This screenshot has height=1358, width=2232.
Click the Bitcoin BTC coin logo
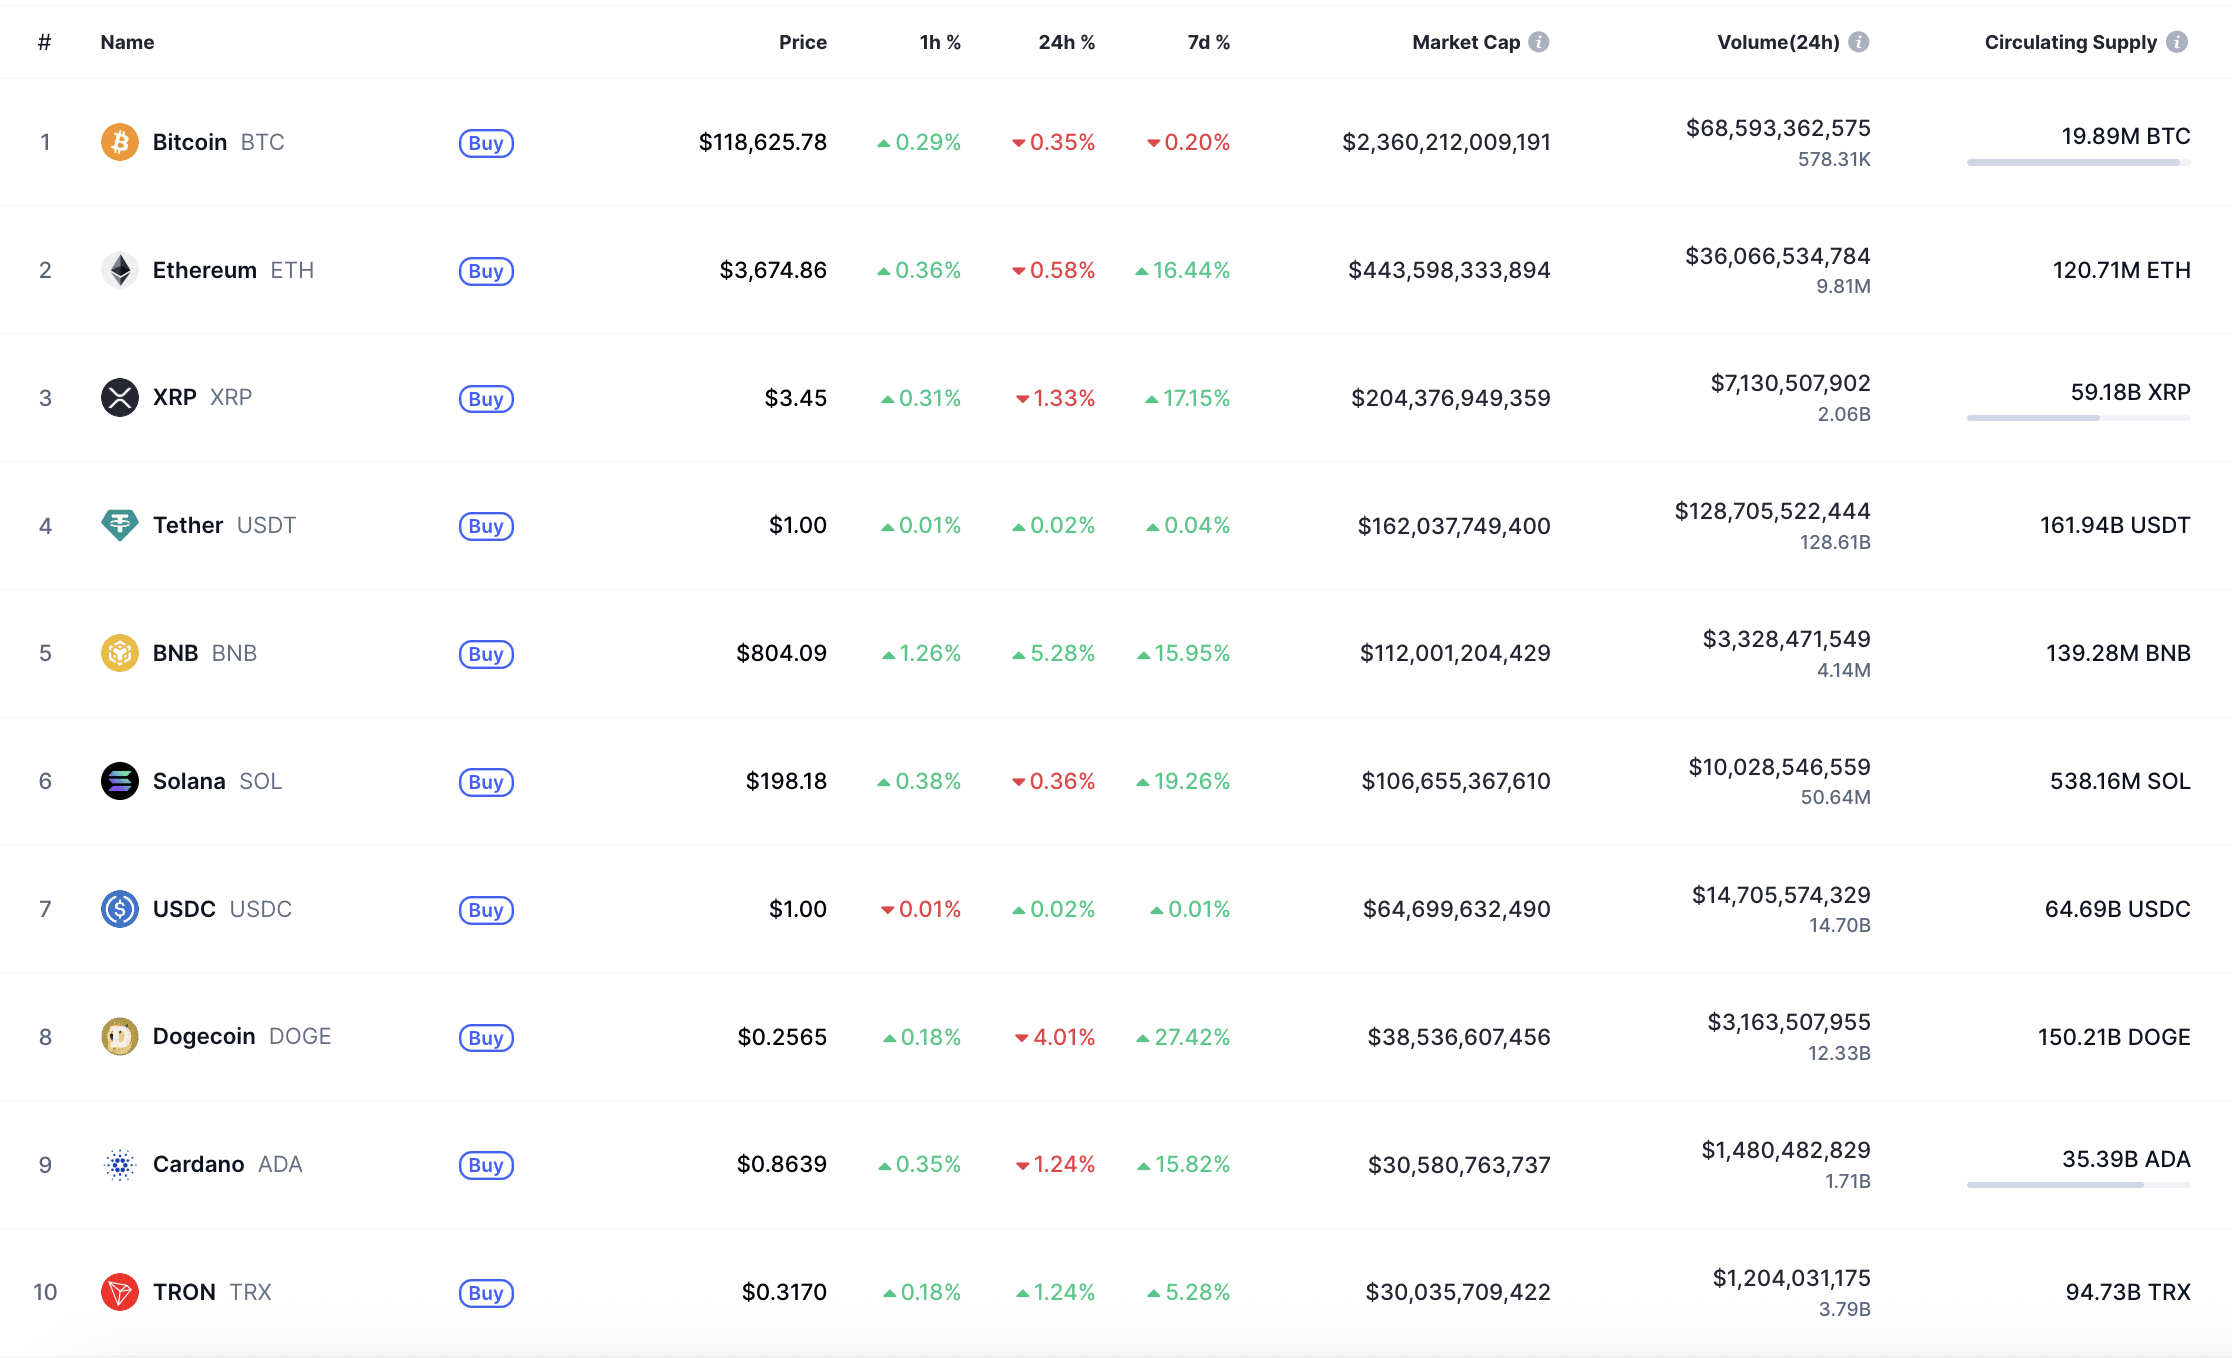tap(119, 141)
